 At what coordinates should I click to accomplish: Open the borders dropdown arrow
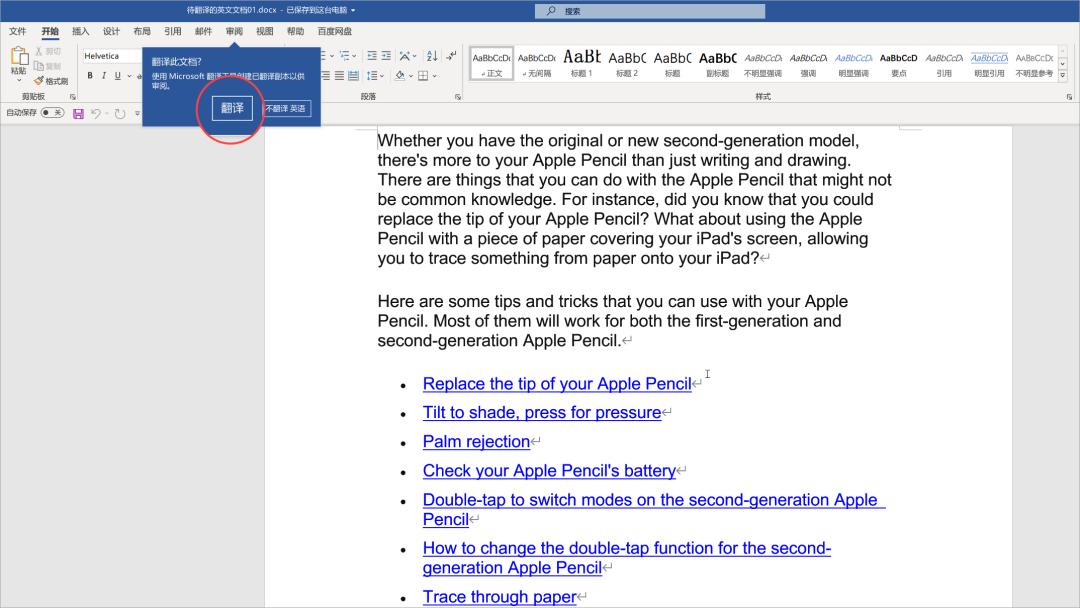pos(435,76)
